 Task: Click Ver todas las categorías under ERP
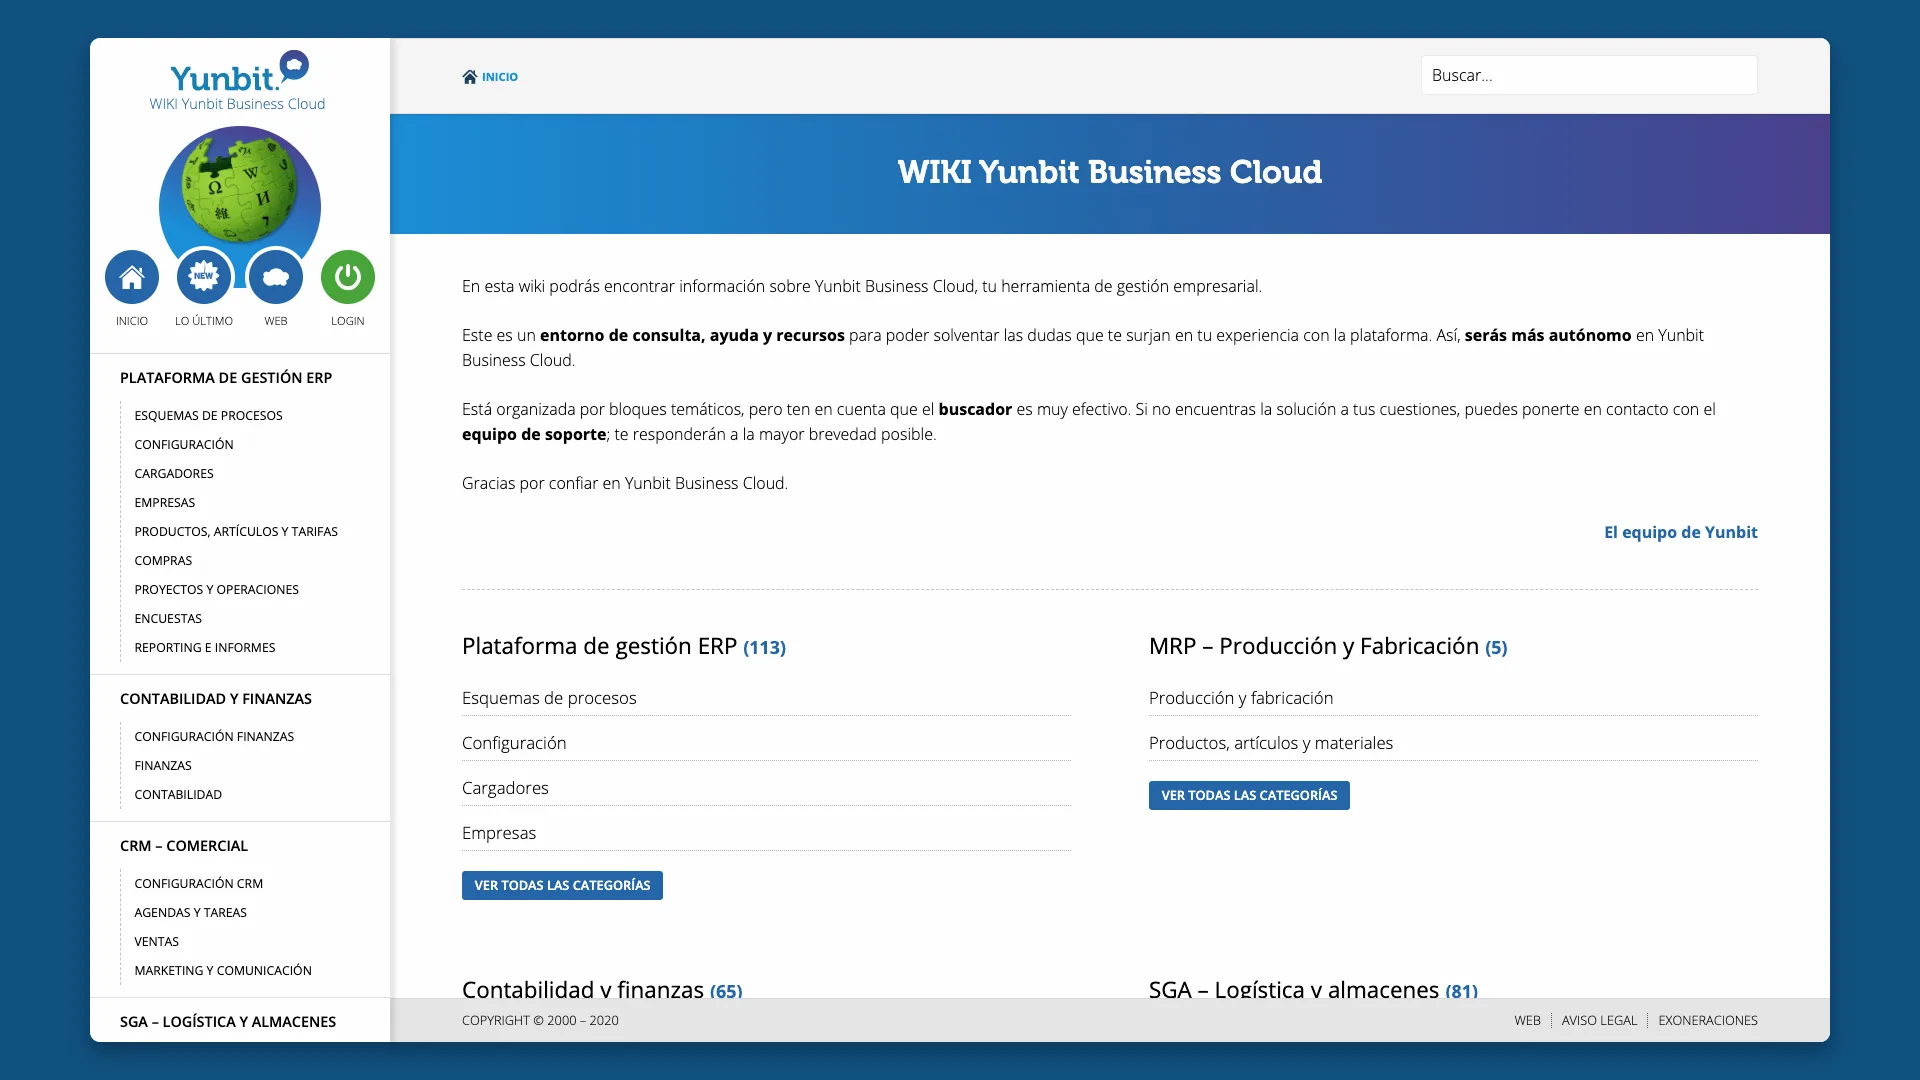point(562,885)
